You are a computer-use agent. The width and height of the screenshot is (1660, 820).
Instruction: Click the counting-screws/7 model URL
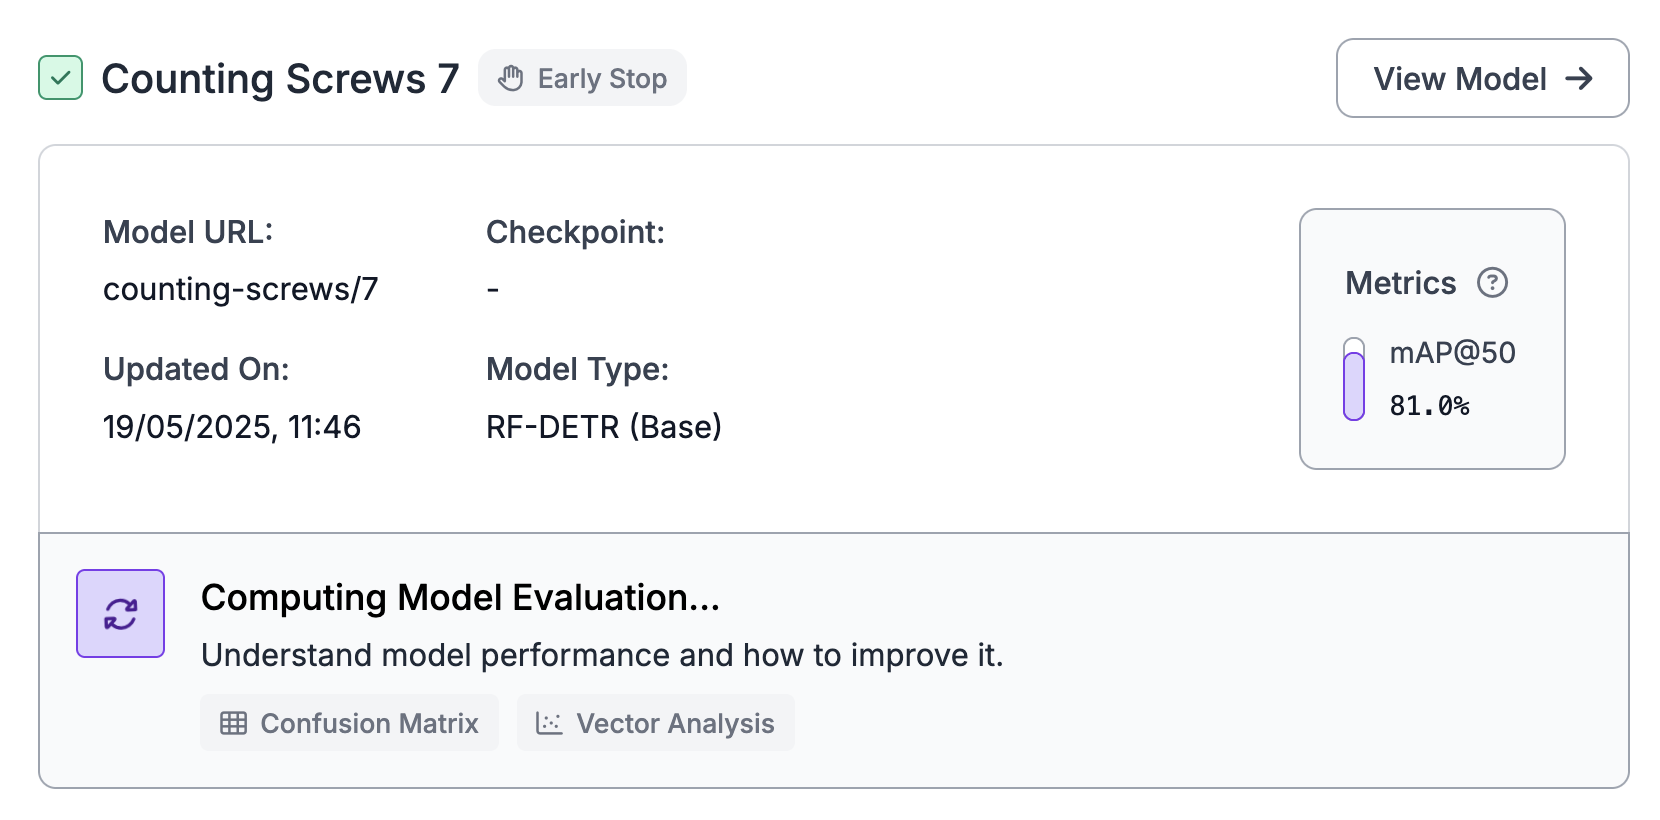tap(240, 289)
